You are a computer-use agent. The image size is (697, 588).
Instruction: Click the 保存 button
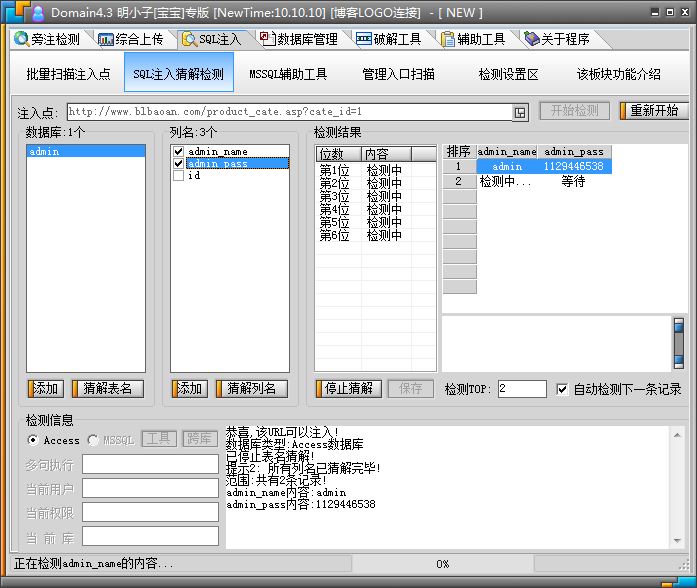point(410,388)
